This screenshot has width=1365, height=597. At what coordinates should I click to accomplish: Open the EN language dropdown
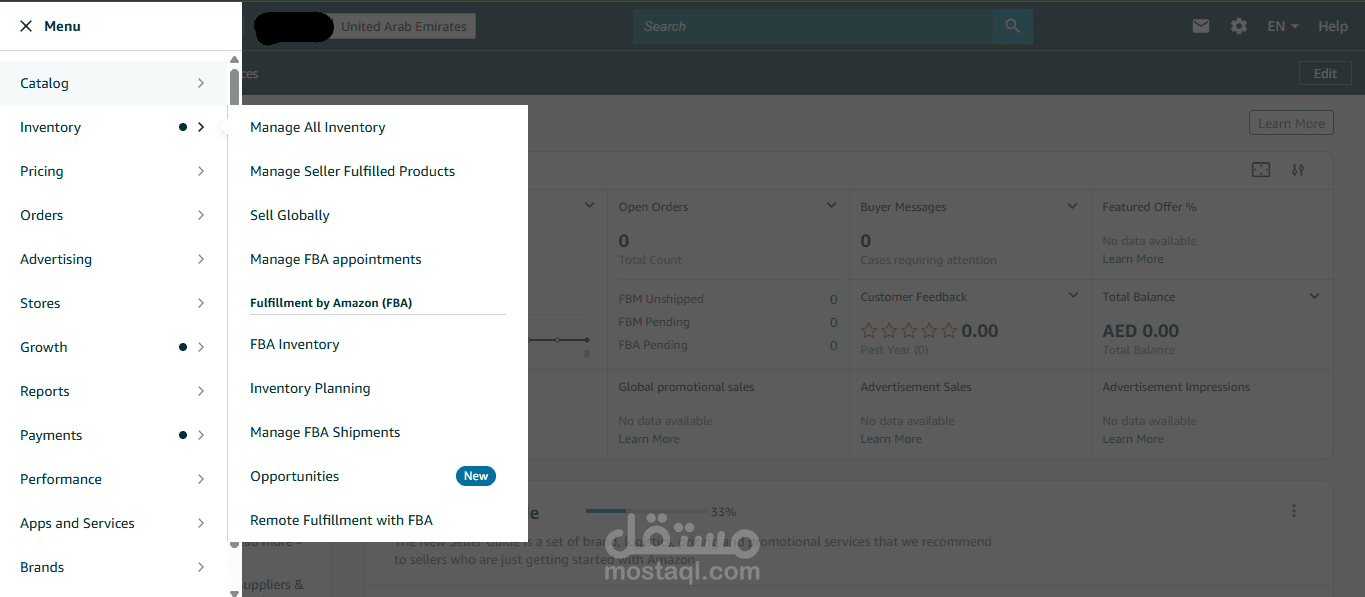coord(1283,26)
